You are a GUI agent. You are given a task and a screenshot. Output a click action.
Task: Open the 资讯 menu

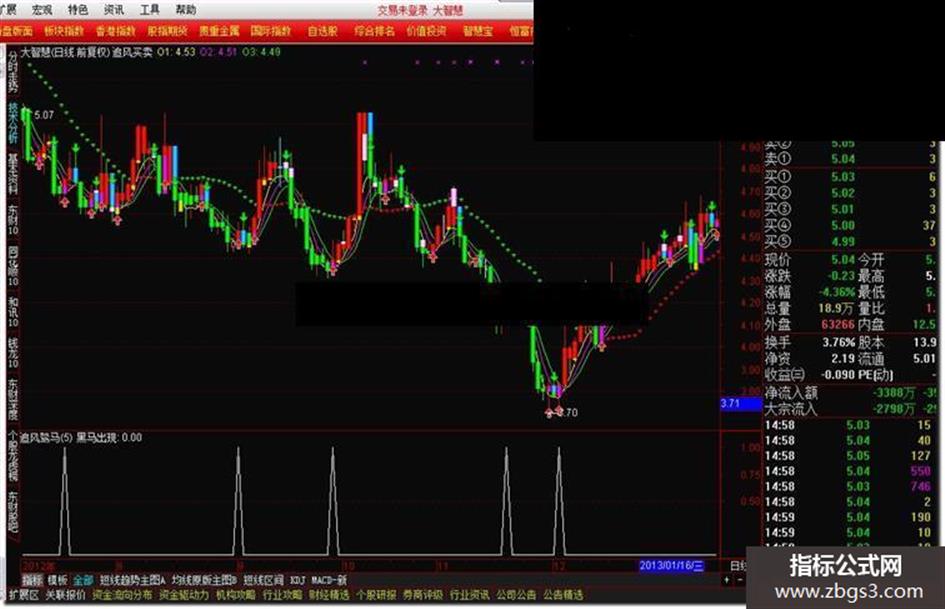114,10
